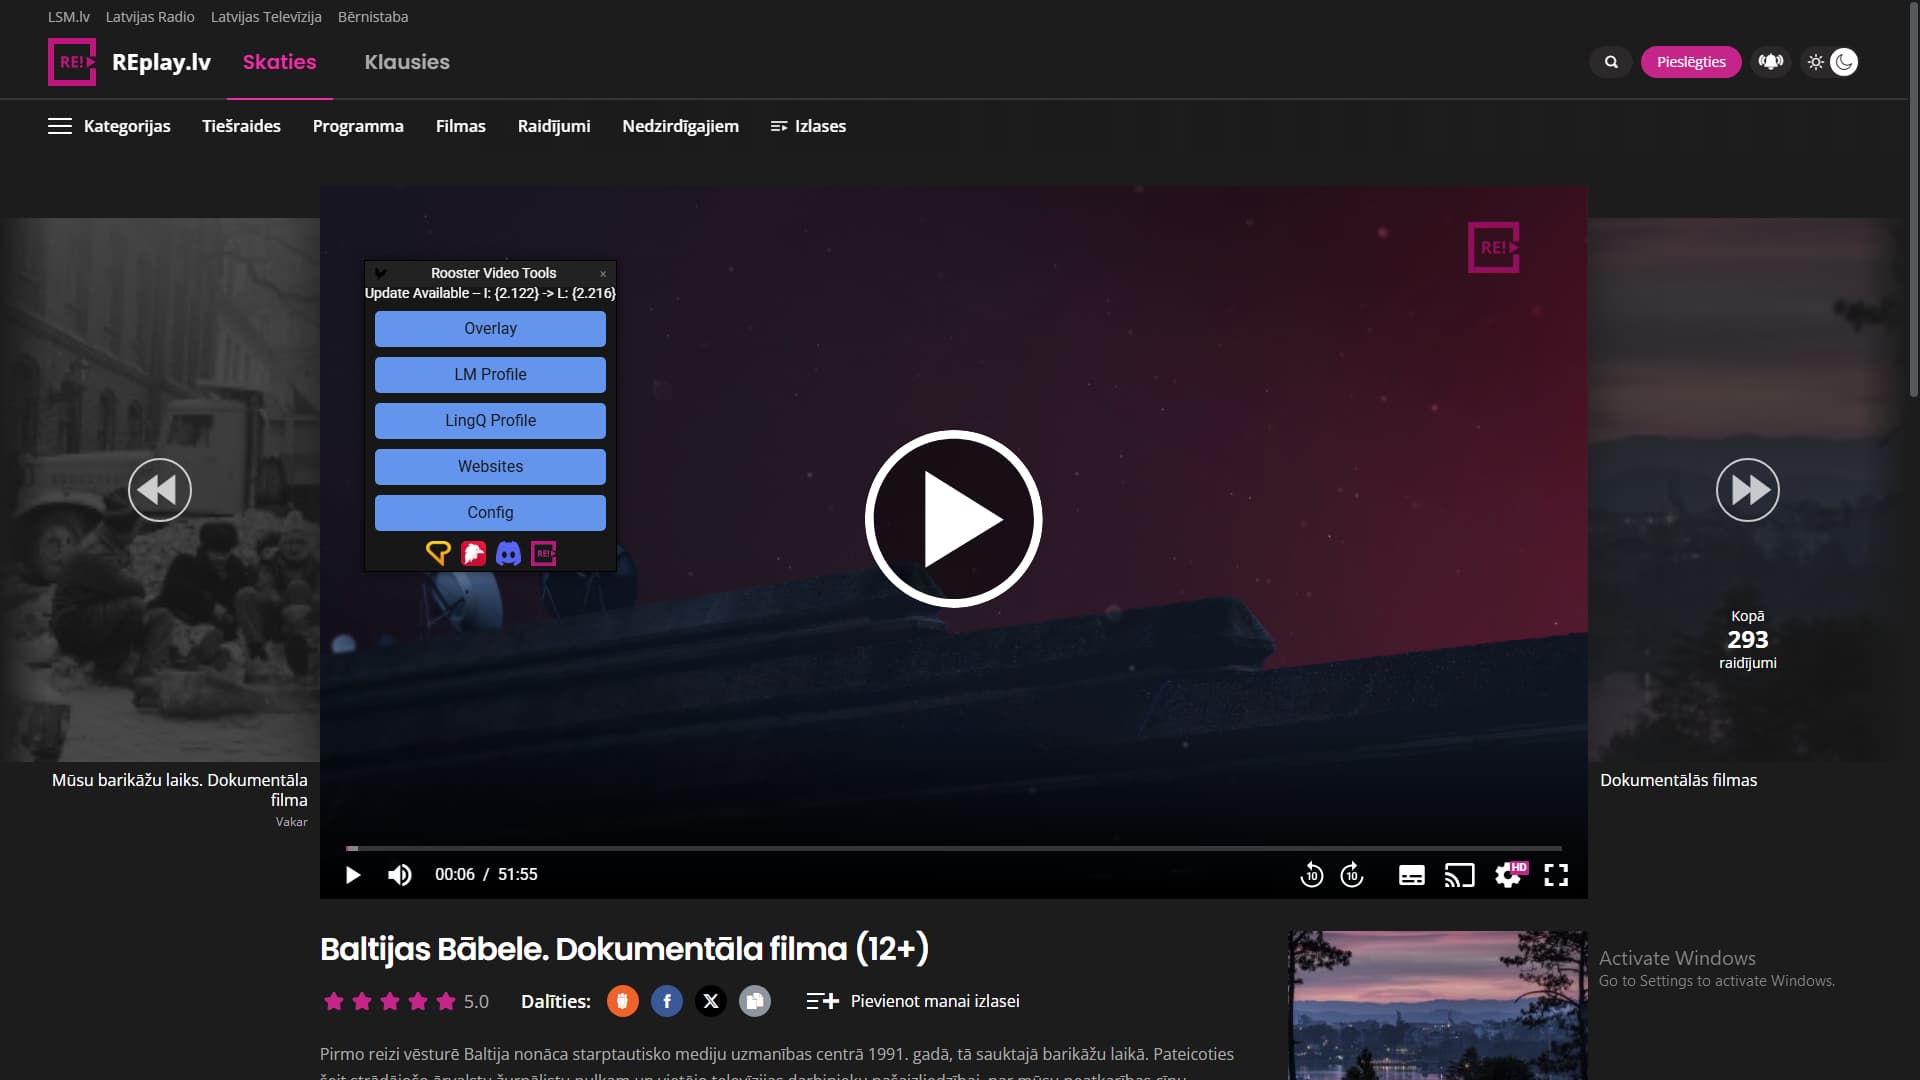This screenshot has width=1920, height=1080.
Task: Open HD quality settings gear
Action: click(1508, 875)
